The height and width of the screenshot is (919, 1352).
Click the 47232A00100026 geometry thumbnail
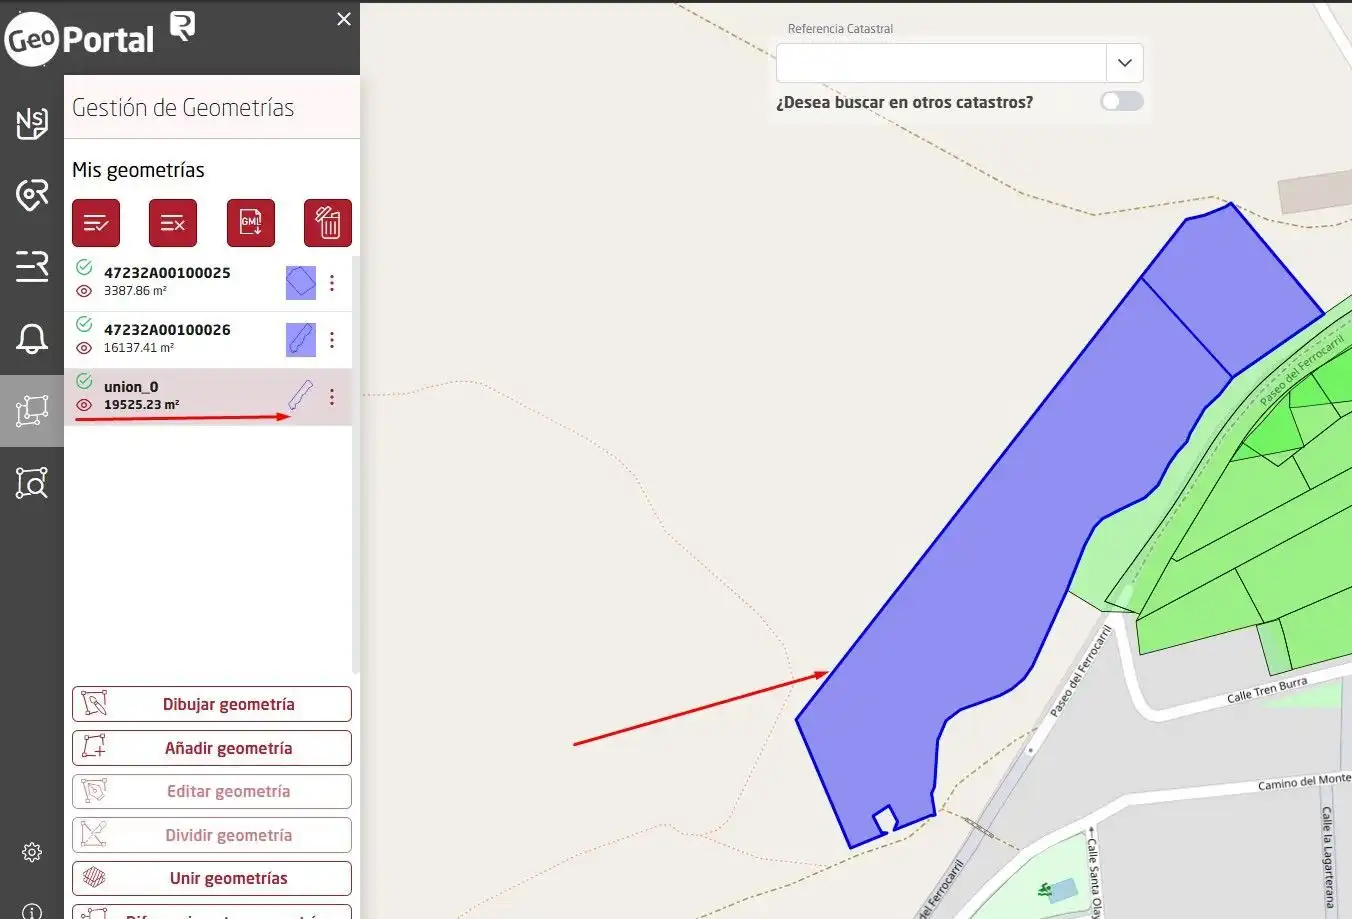pos(301,340)
